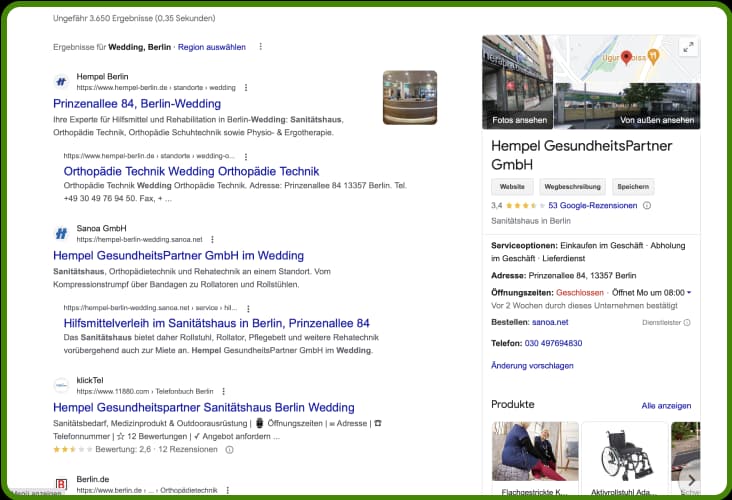Click 'Bewertung: 2,6 · 12 Rezensionen' text
Viewport: 732px width, 500px height.
tap(156, 450)
